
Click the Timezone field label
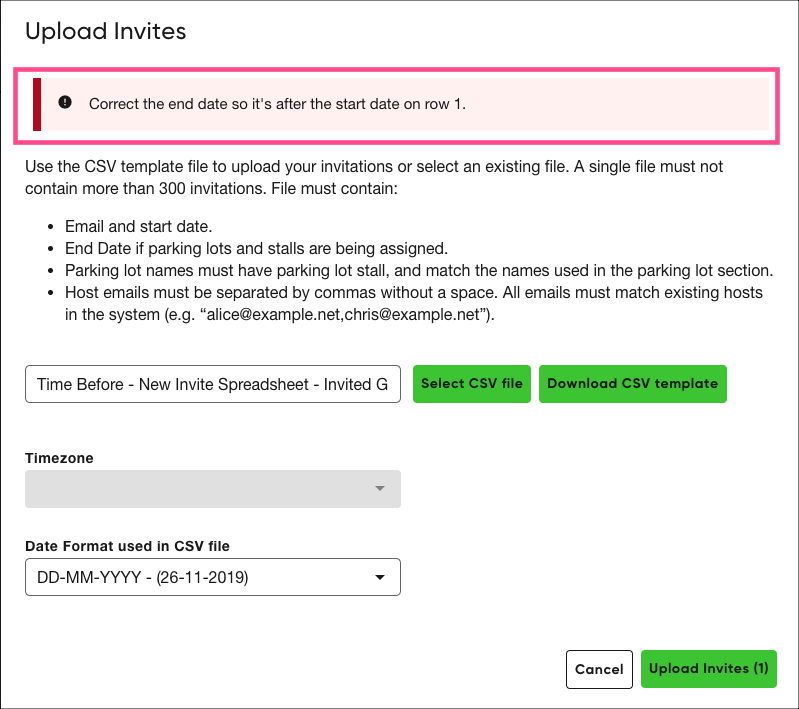tap(59, 457)
